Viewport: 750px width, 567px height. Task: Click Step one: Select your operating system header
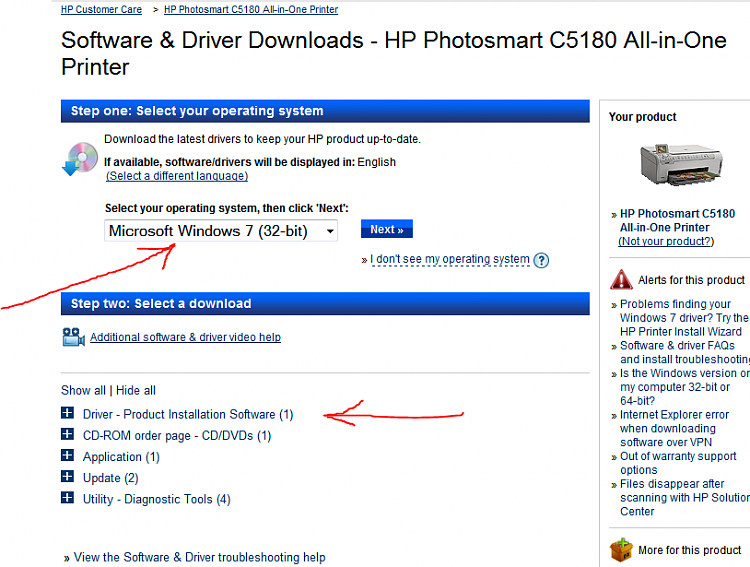point(325,111)
